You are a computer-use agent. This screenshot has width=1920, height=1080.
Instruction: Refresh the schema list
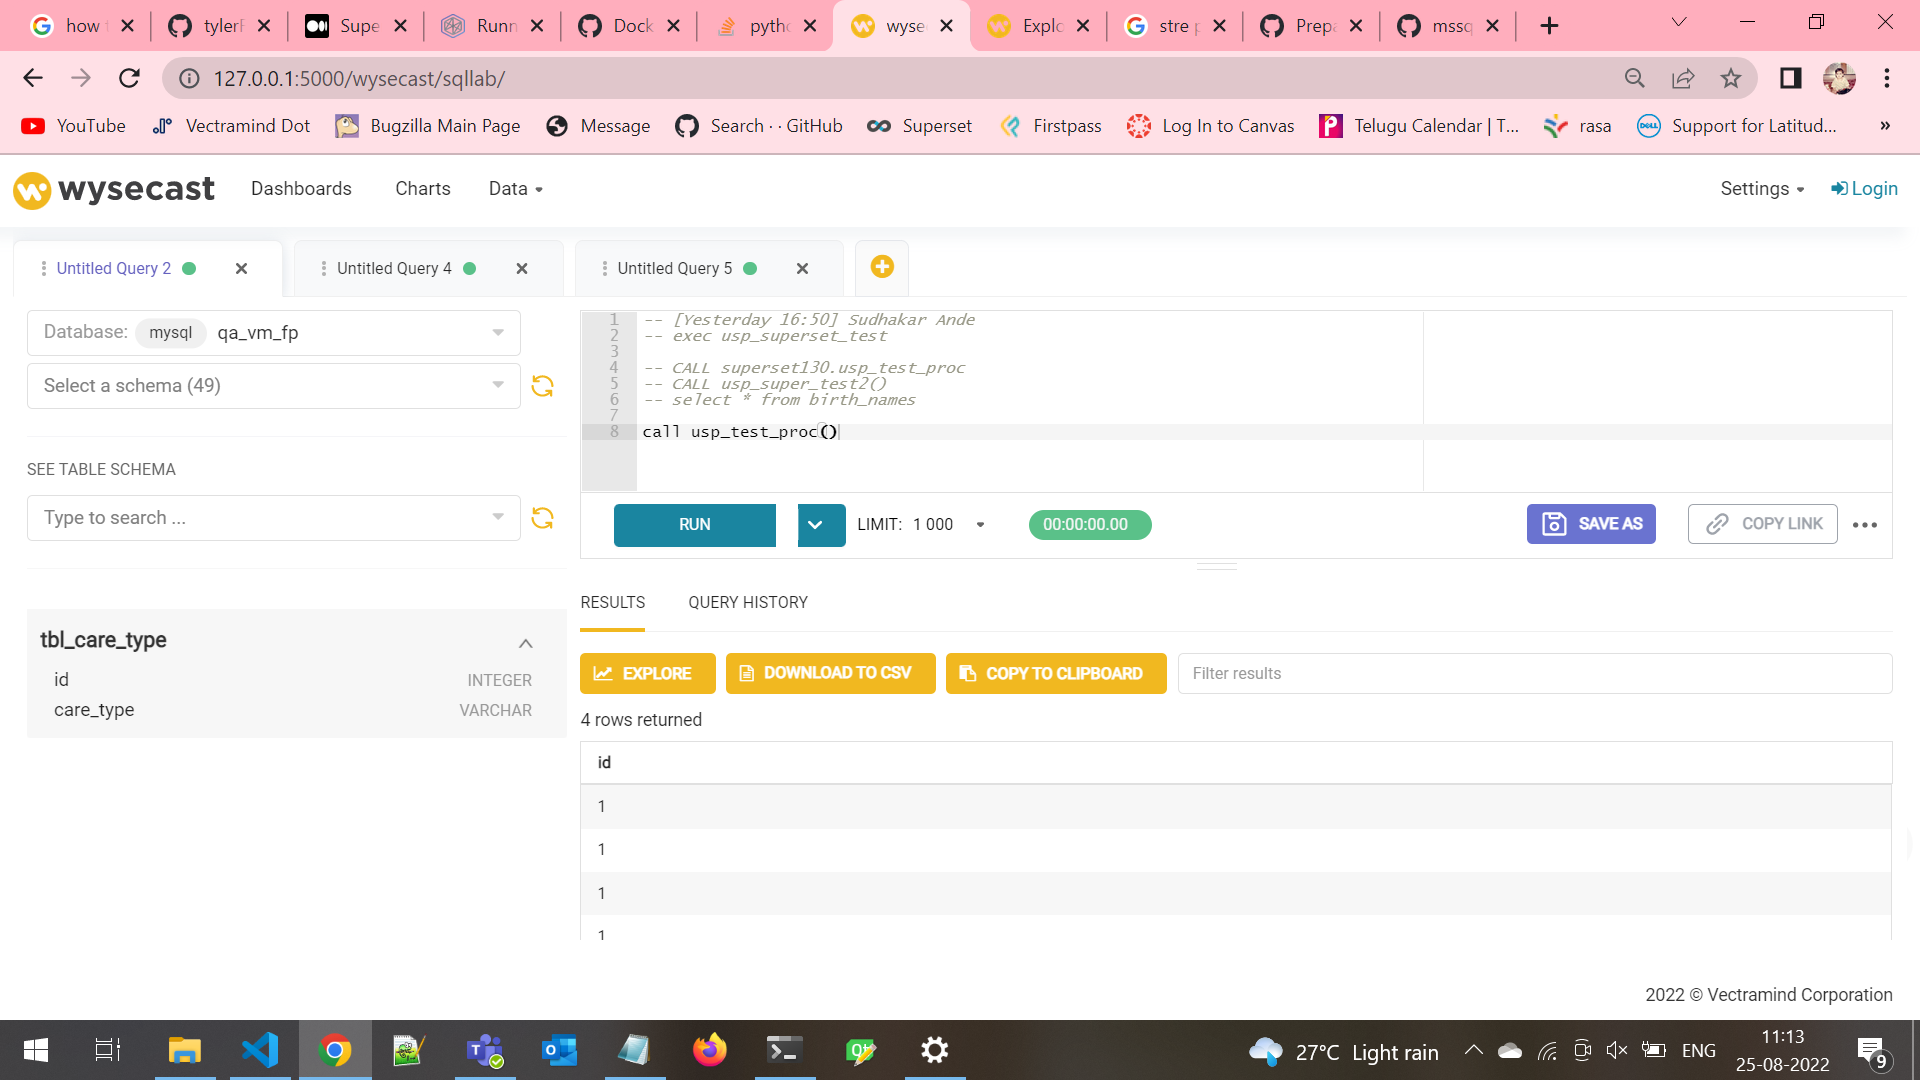click(x=542, y=386)
